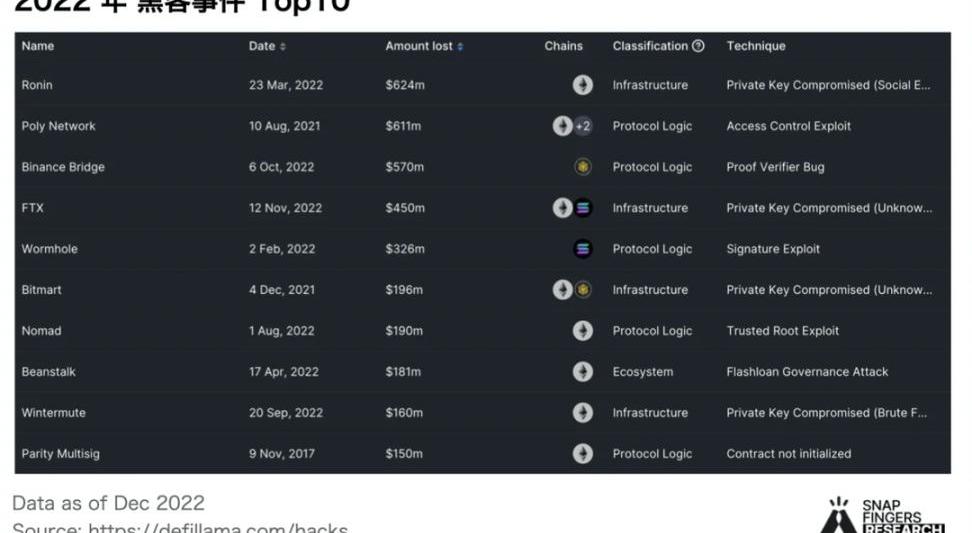Select the Chains column header

click(x=563, y=46)
